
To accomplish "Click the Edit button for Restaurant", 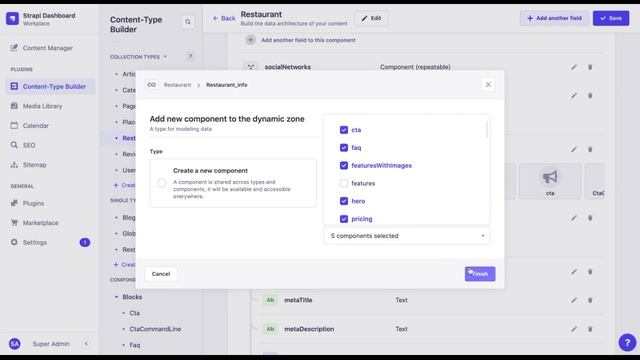I will pyautogui.click(x=371, y=18).
